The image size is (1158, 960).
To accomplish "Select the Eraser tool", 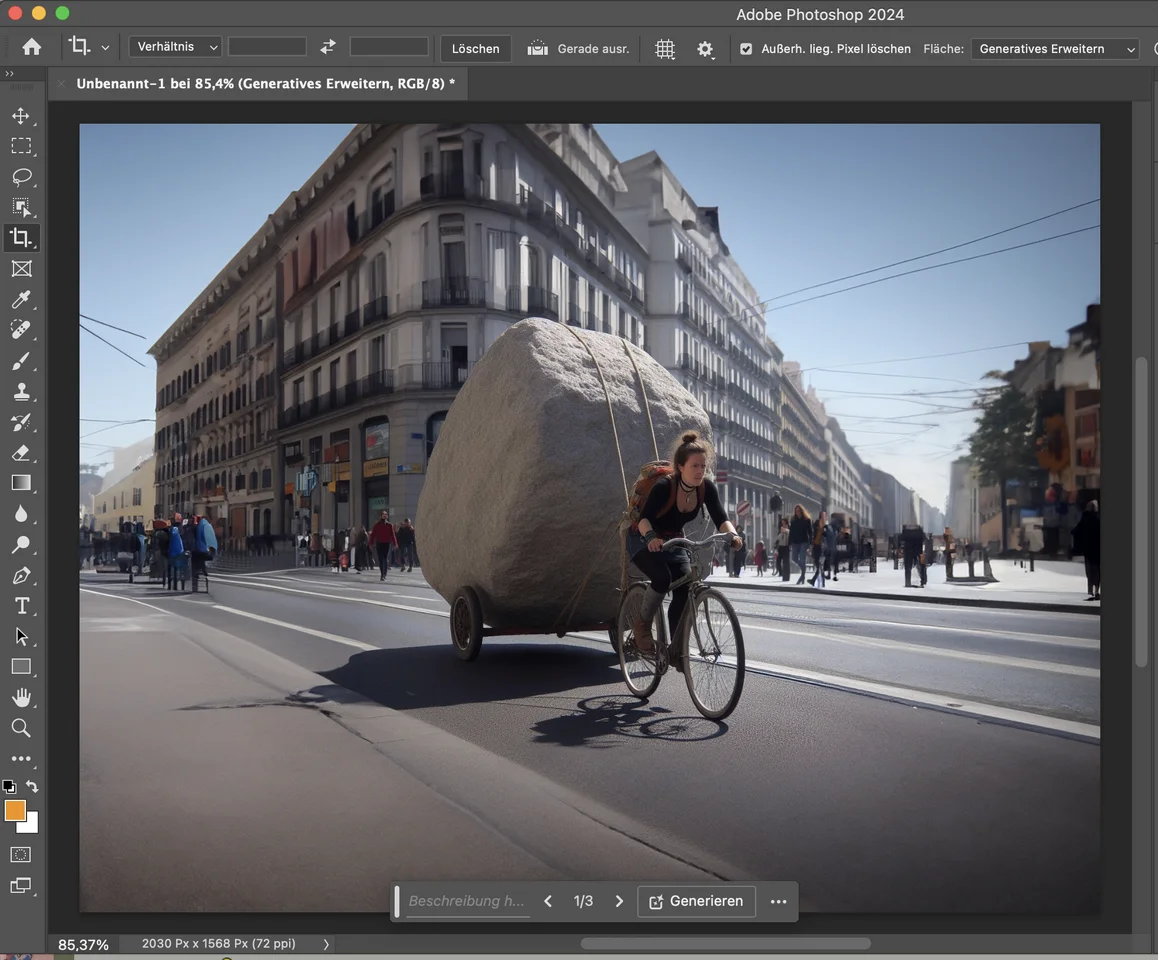I will pyautogui.click(x=21, y=453).
